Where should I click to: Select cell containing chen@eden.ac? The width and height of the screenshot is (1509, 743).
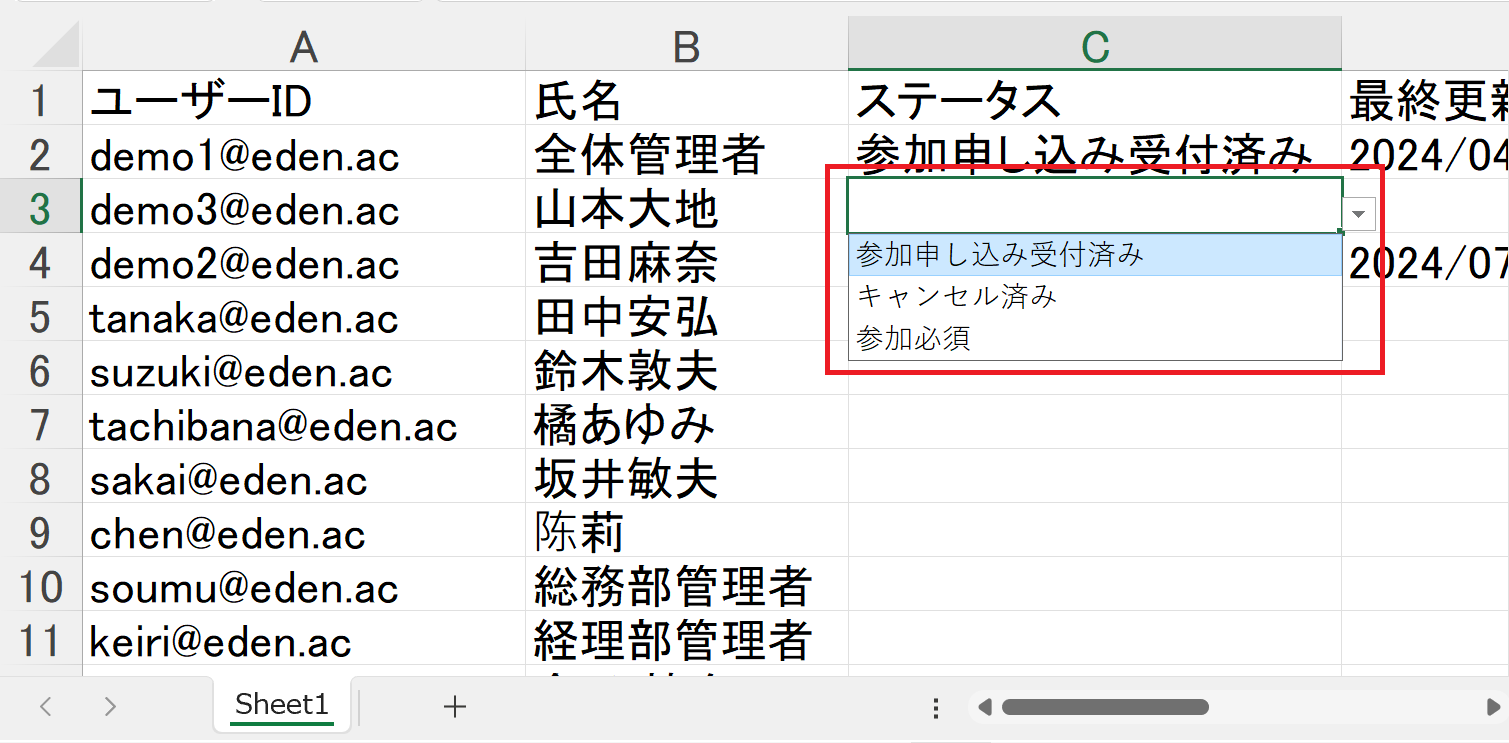[304, 530]
